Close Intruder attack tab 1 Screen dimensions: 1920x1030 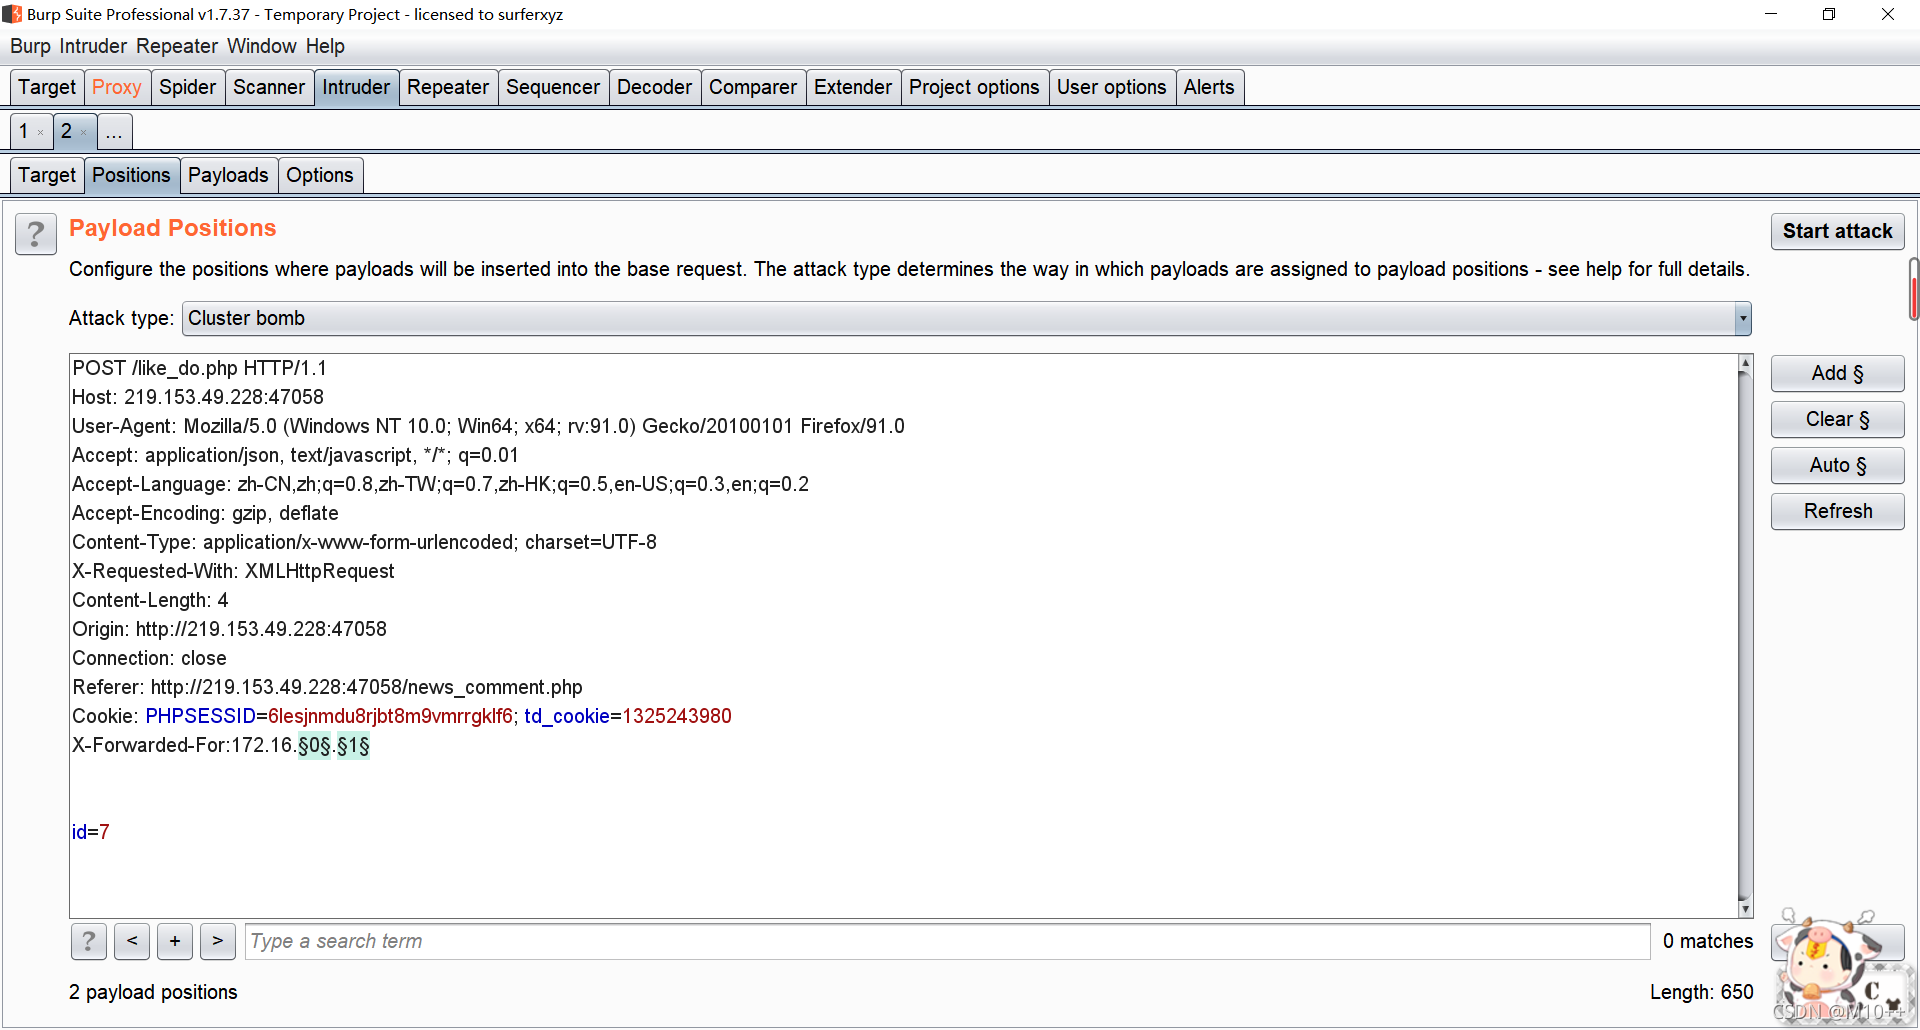pos(40,132)
